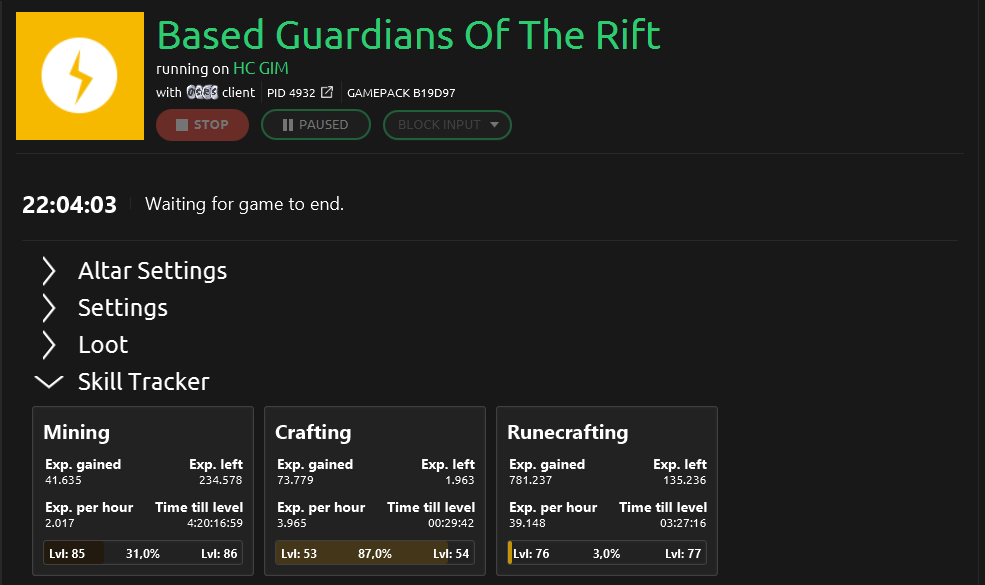The image size is (985, 585).
Task: Click the Runecrafting level progress bar
Action: pyautogui.click(x=607, y=553)
